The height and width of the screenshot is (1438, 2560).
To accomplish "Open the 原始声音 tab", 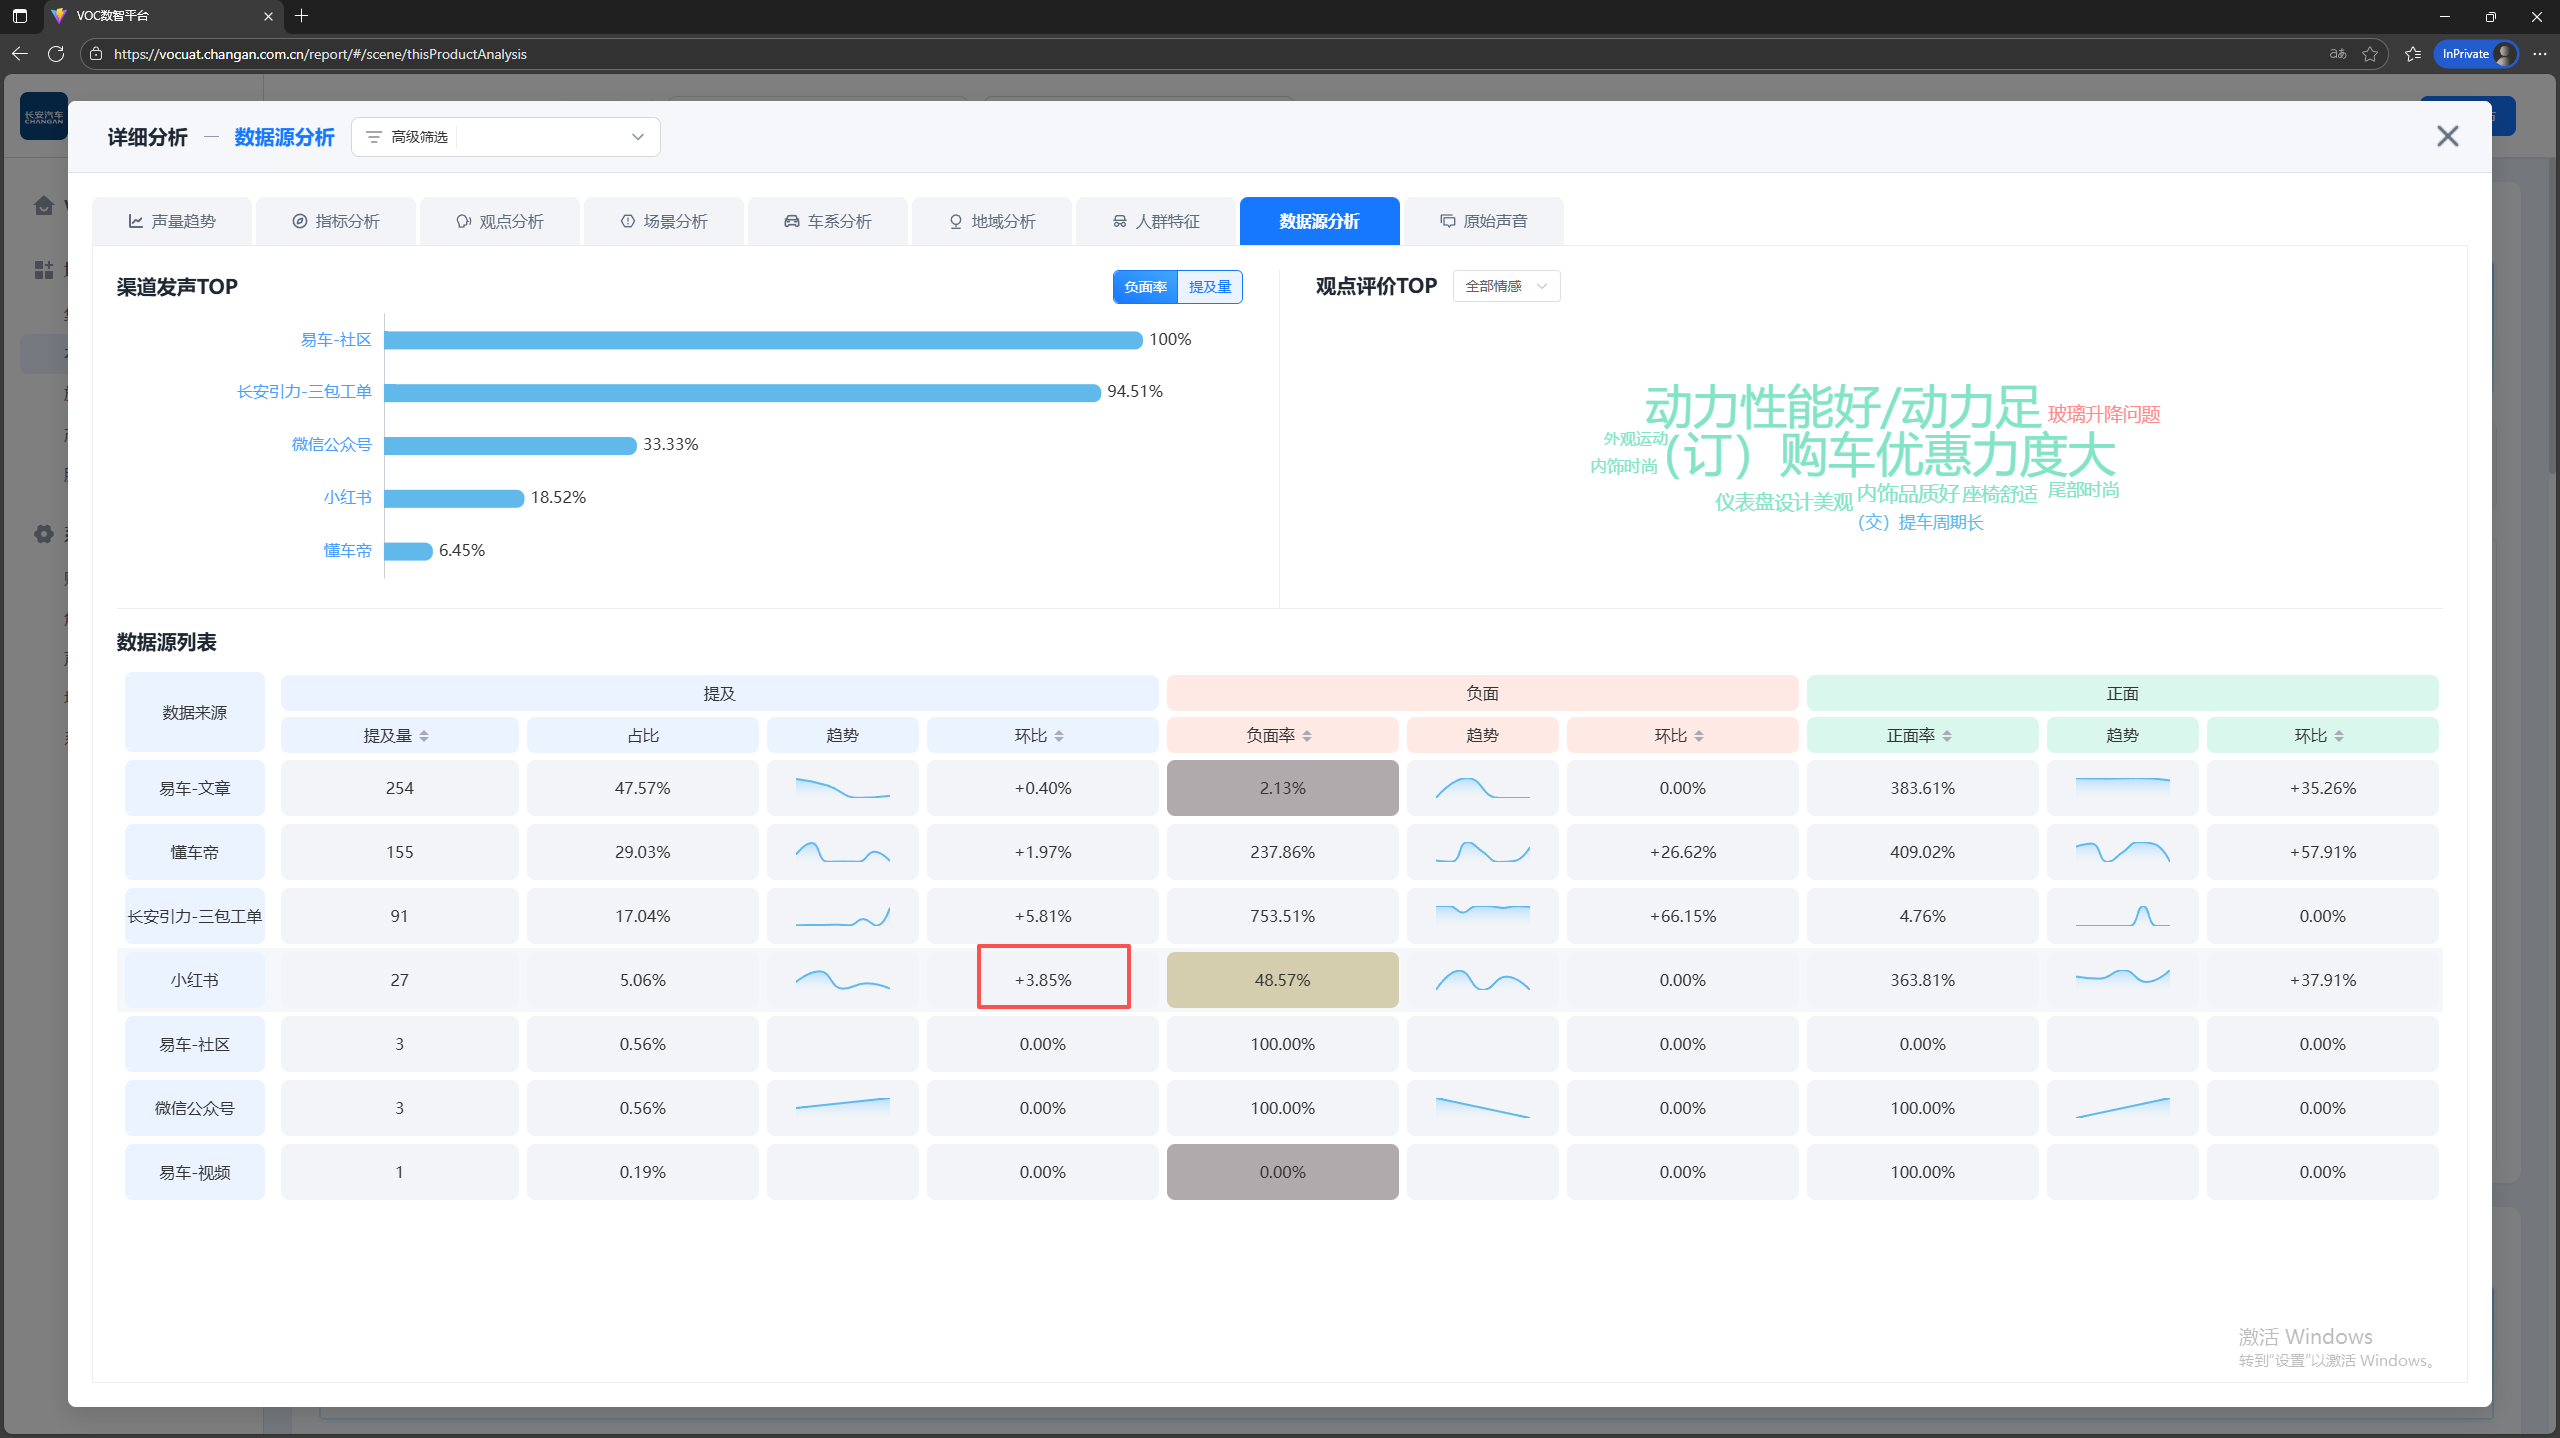I will tap(1484, 221).
